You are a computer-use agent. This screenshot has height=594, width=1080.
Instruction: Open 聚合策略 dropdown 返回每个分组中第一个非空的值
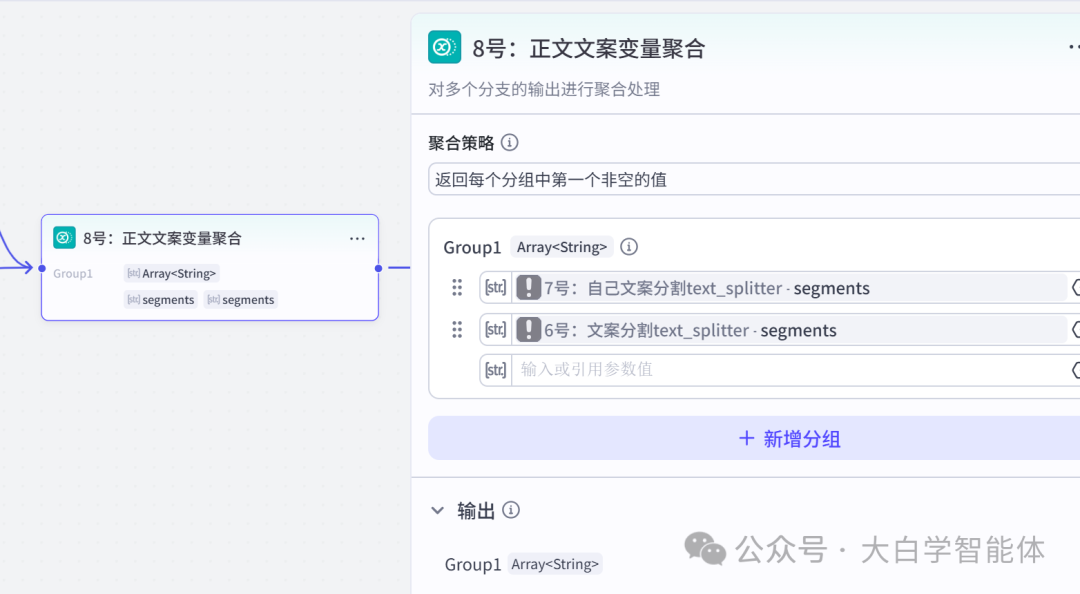(x=754, y=180)
